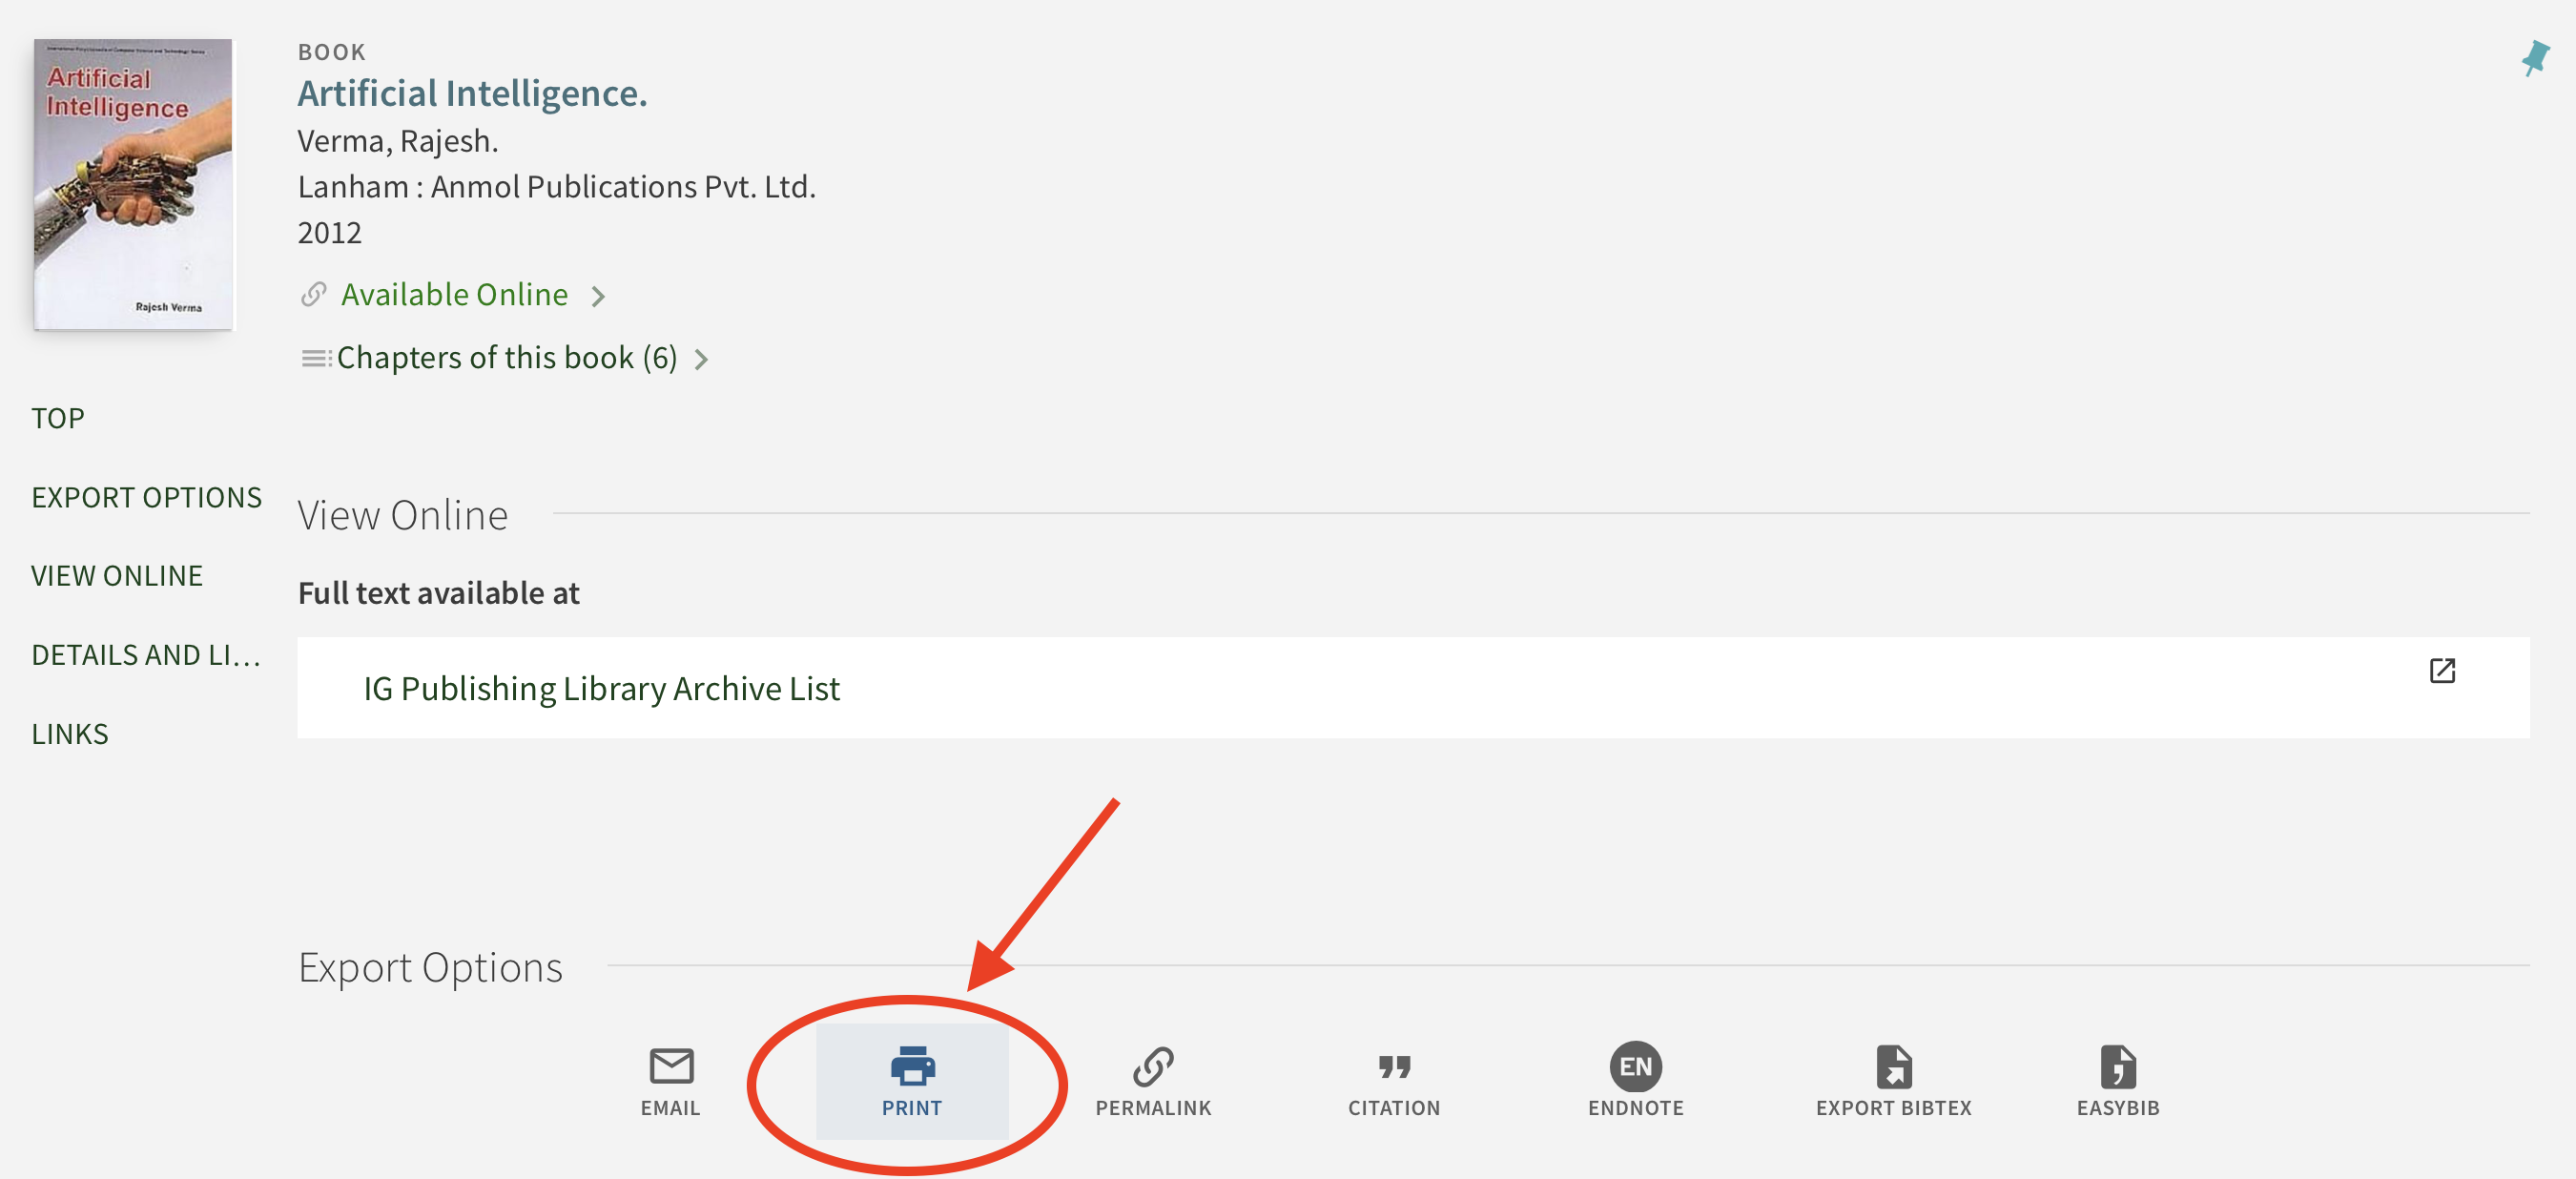The width and height of the screenshot is (2576, 1179).
Task: Expand the Available Online chevron
Action: (598, 296)
